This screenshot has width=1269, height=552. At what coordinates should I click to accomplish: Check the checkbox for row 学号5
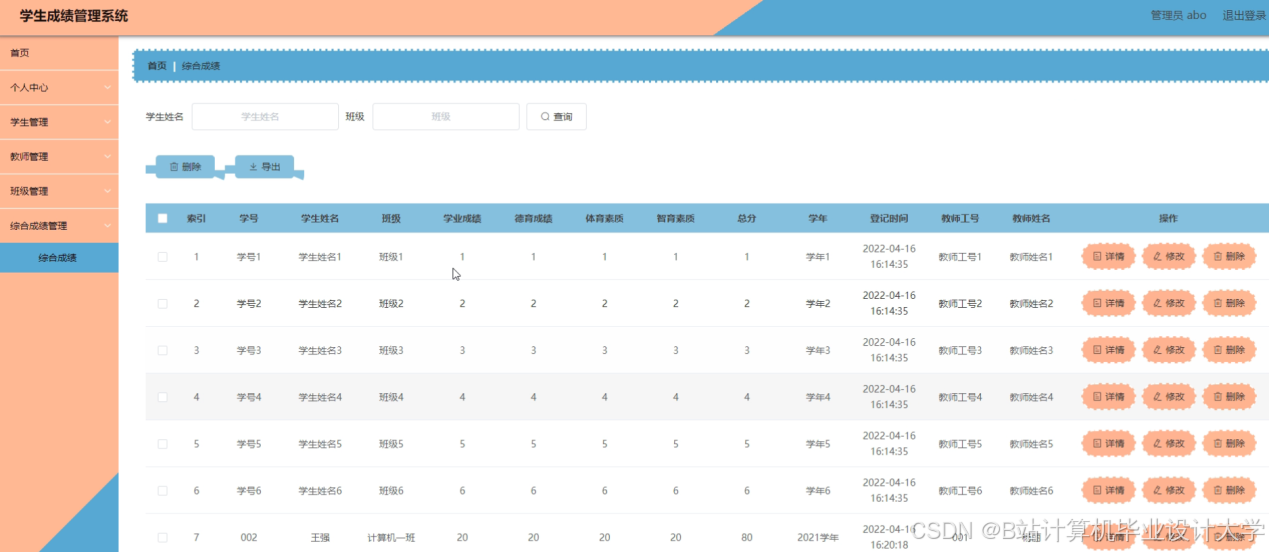pos(162,444)
